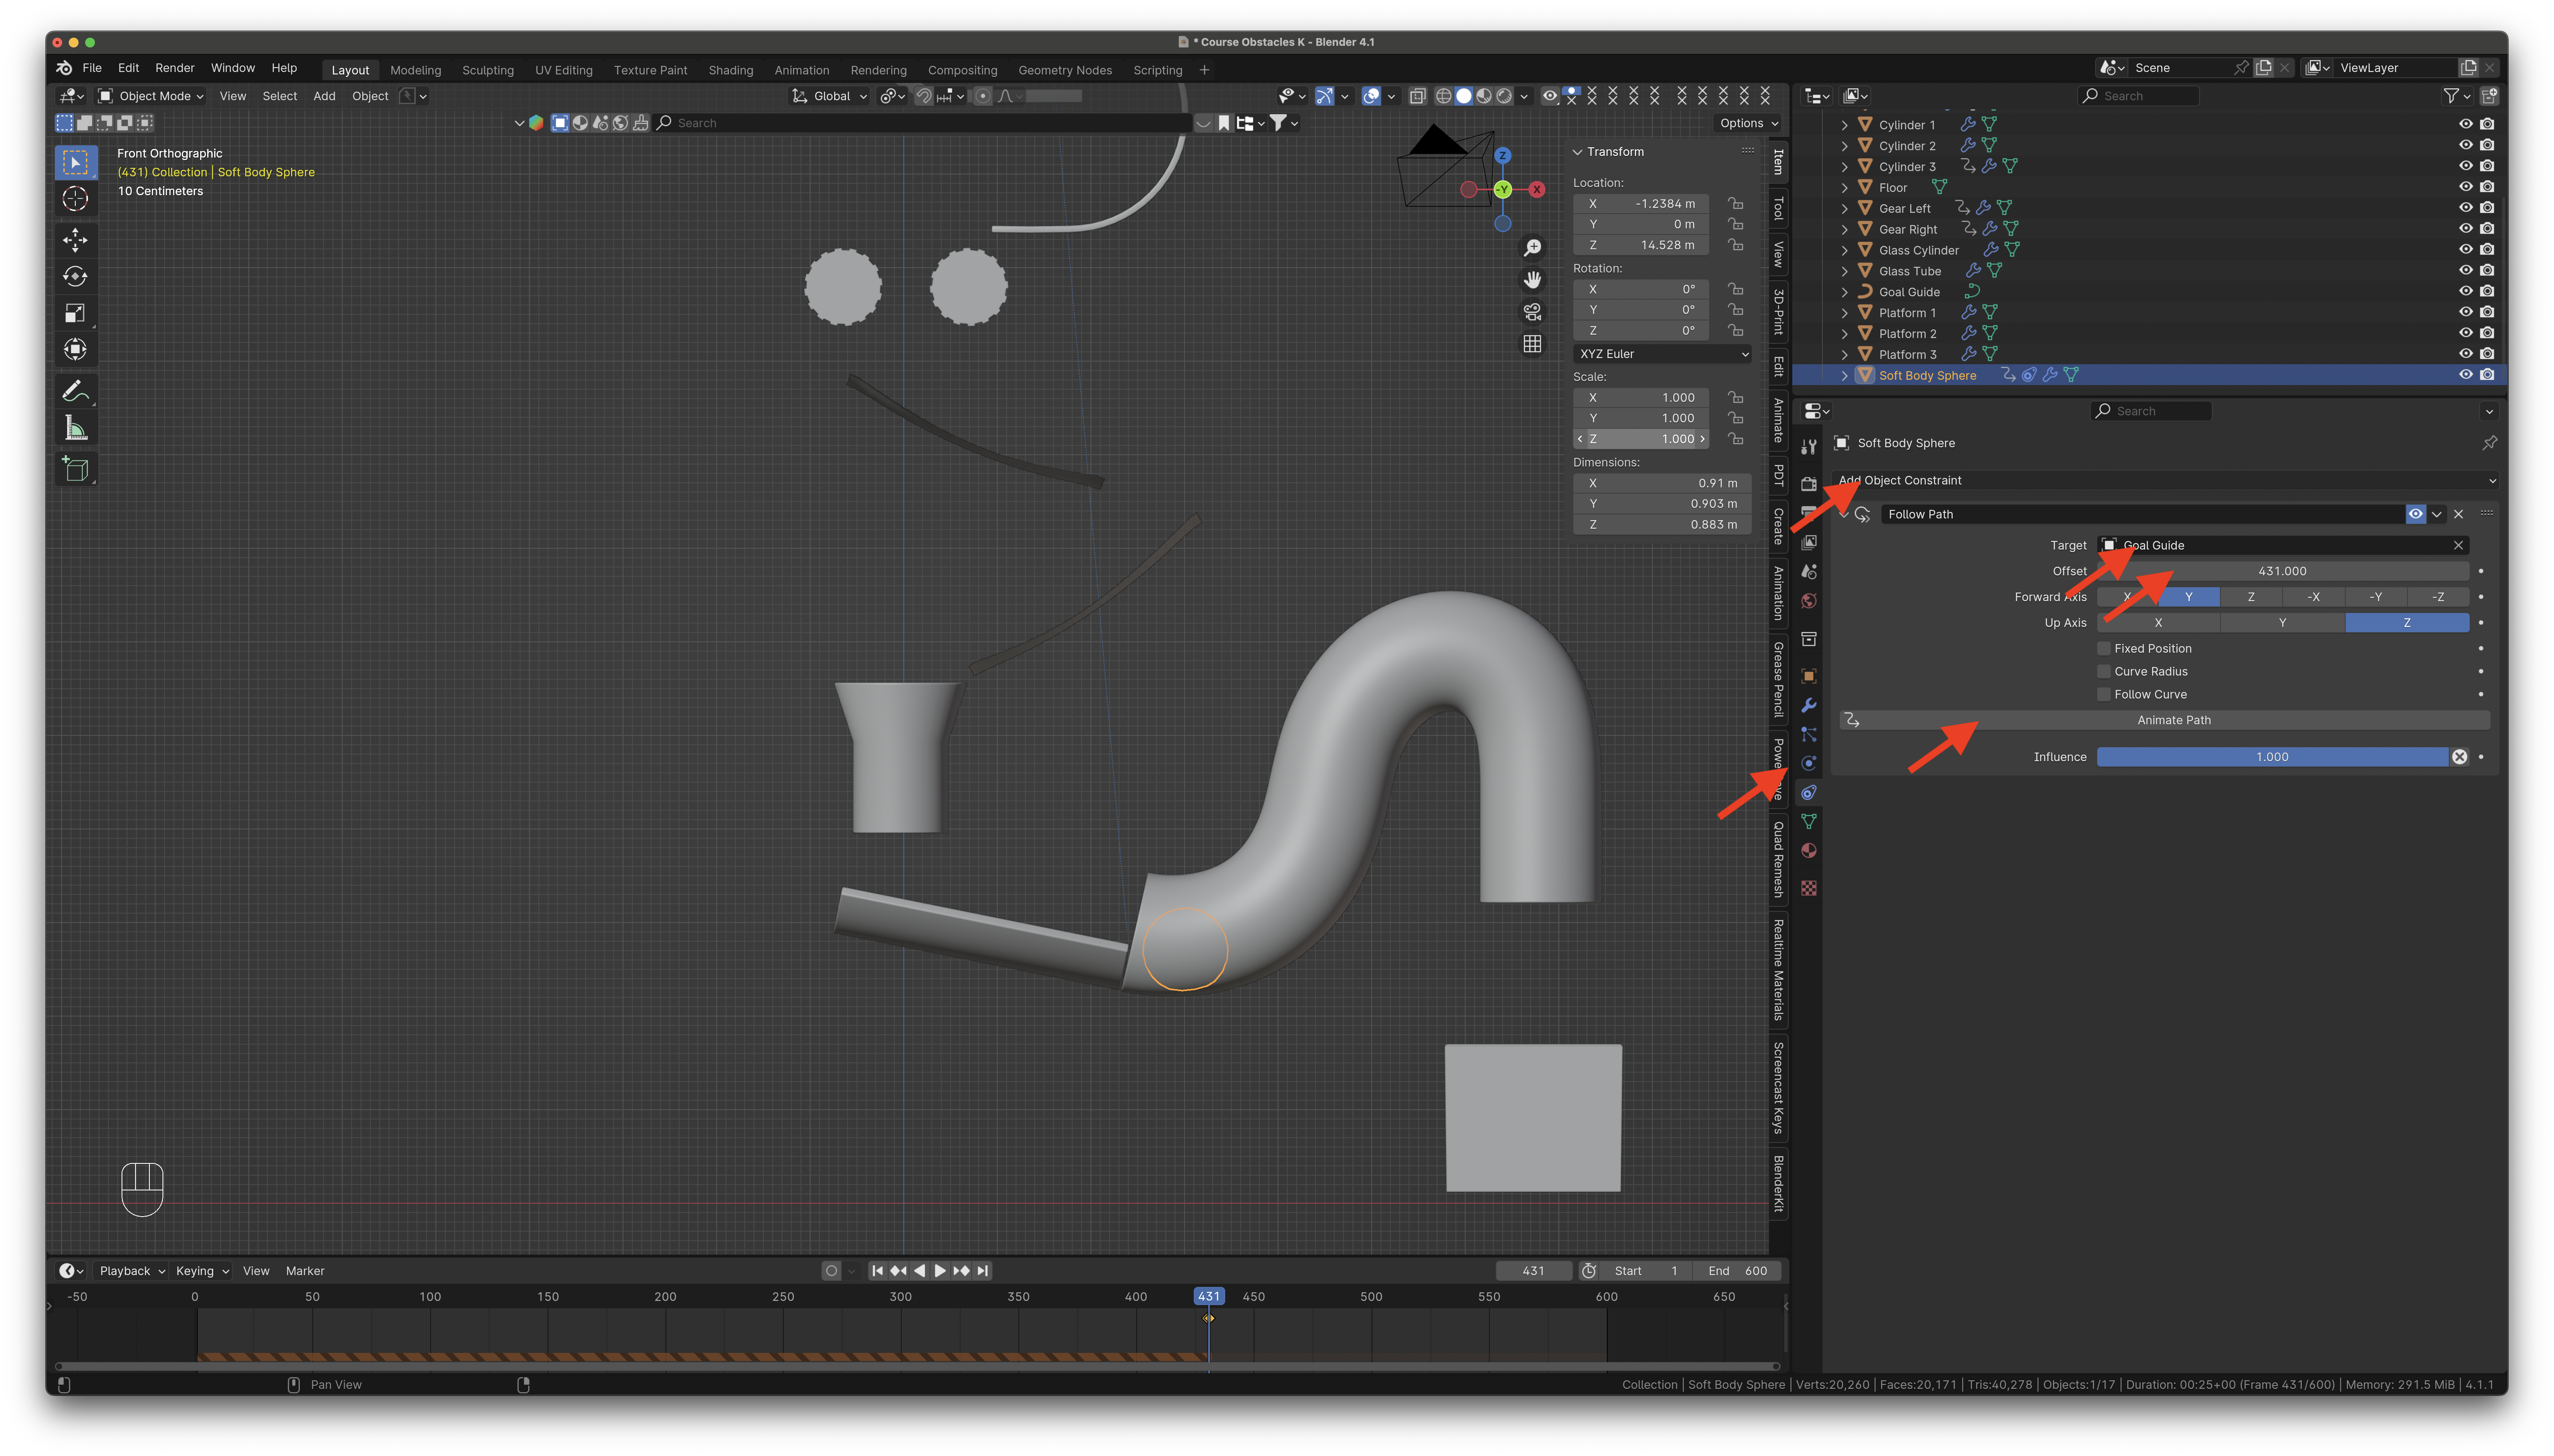Activate the Scale tool
The image size is (2554, 1456).
click(75, 313)
